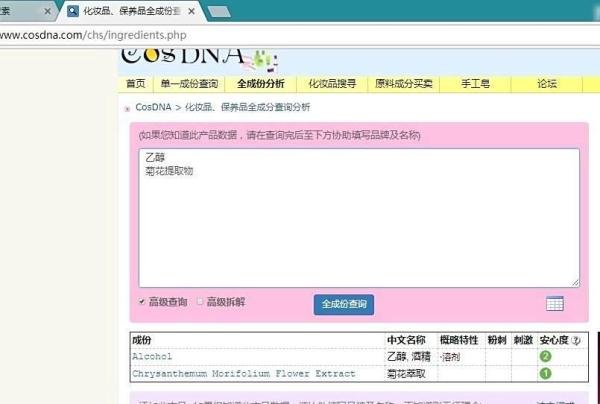Click the 粉刺 column header
The width and height of the screenshot is (600, 404).
point(497,340)
